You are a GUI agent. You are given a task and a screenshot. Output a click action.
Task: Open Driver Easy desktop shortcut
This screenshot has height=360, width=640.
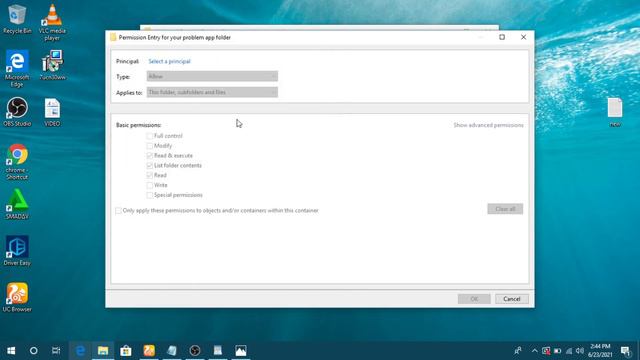pos(17,250)
